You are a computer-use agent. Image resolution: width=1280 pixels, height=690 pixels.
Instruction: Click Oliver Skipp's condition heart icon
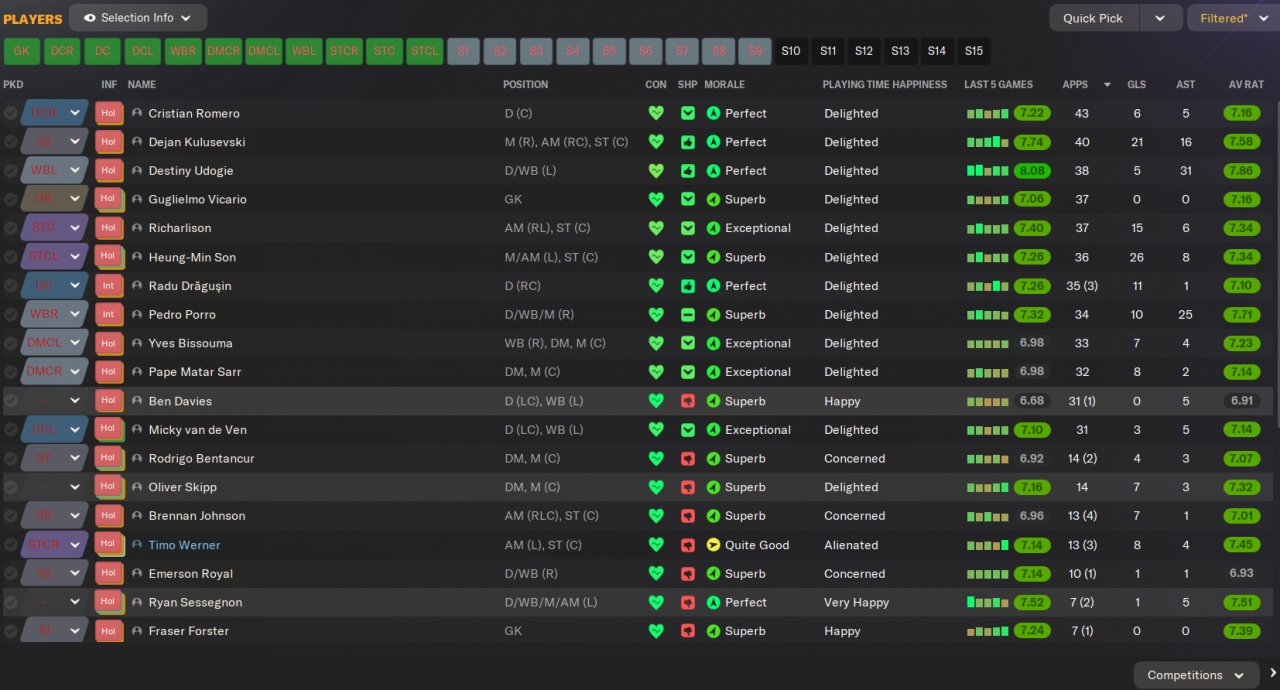pos(656,487)
